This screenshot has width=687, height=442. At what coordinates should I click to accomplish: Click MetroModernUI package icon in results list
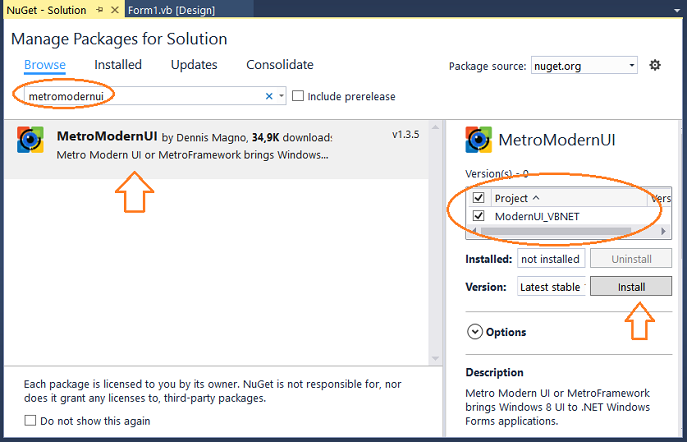point(30,140)
